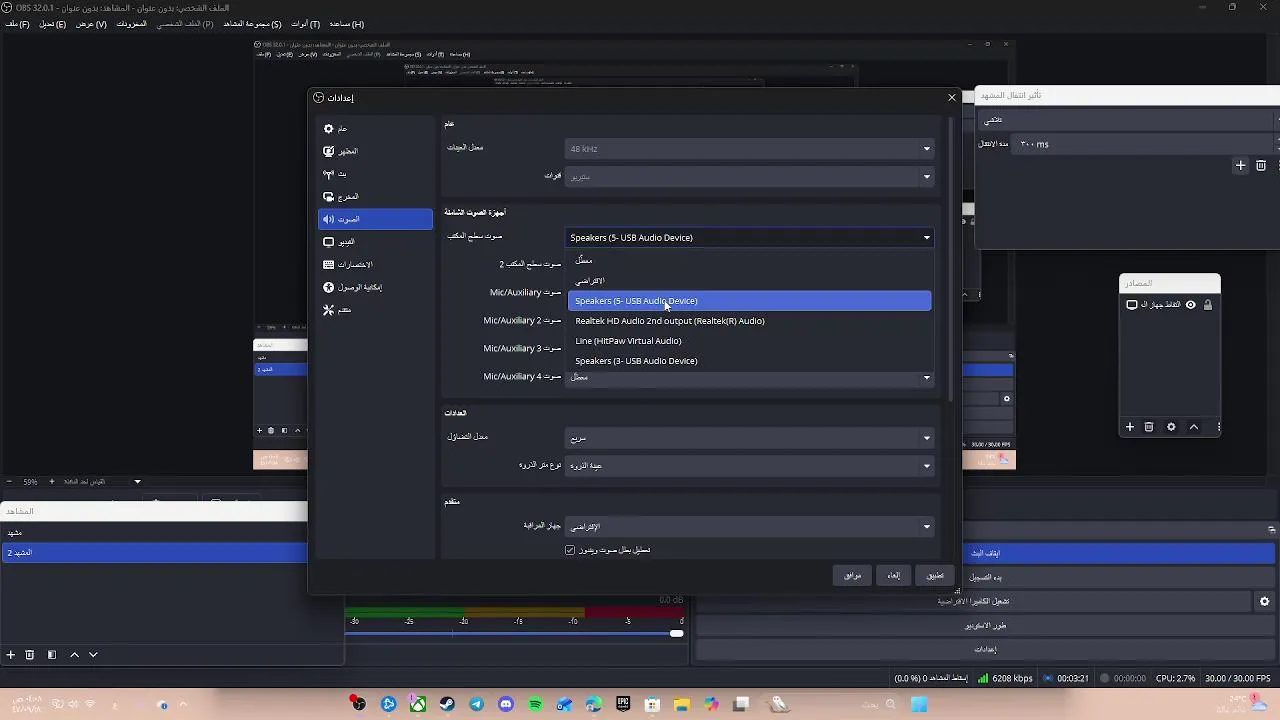Move scene up in Scenes panel

pos(74,655)
